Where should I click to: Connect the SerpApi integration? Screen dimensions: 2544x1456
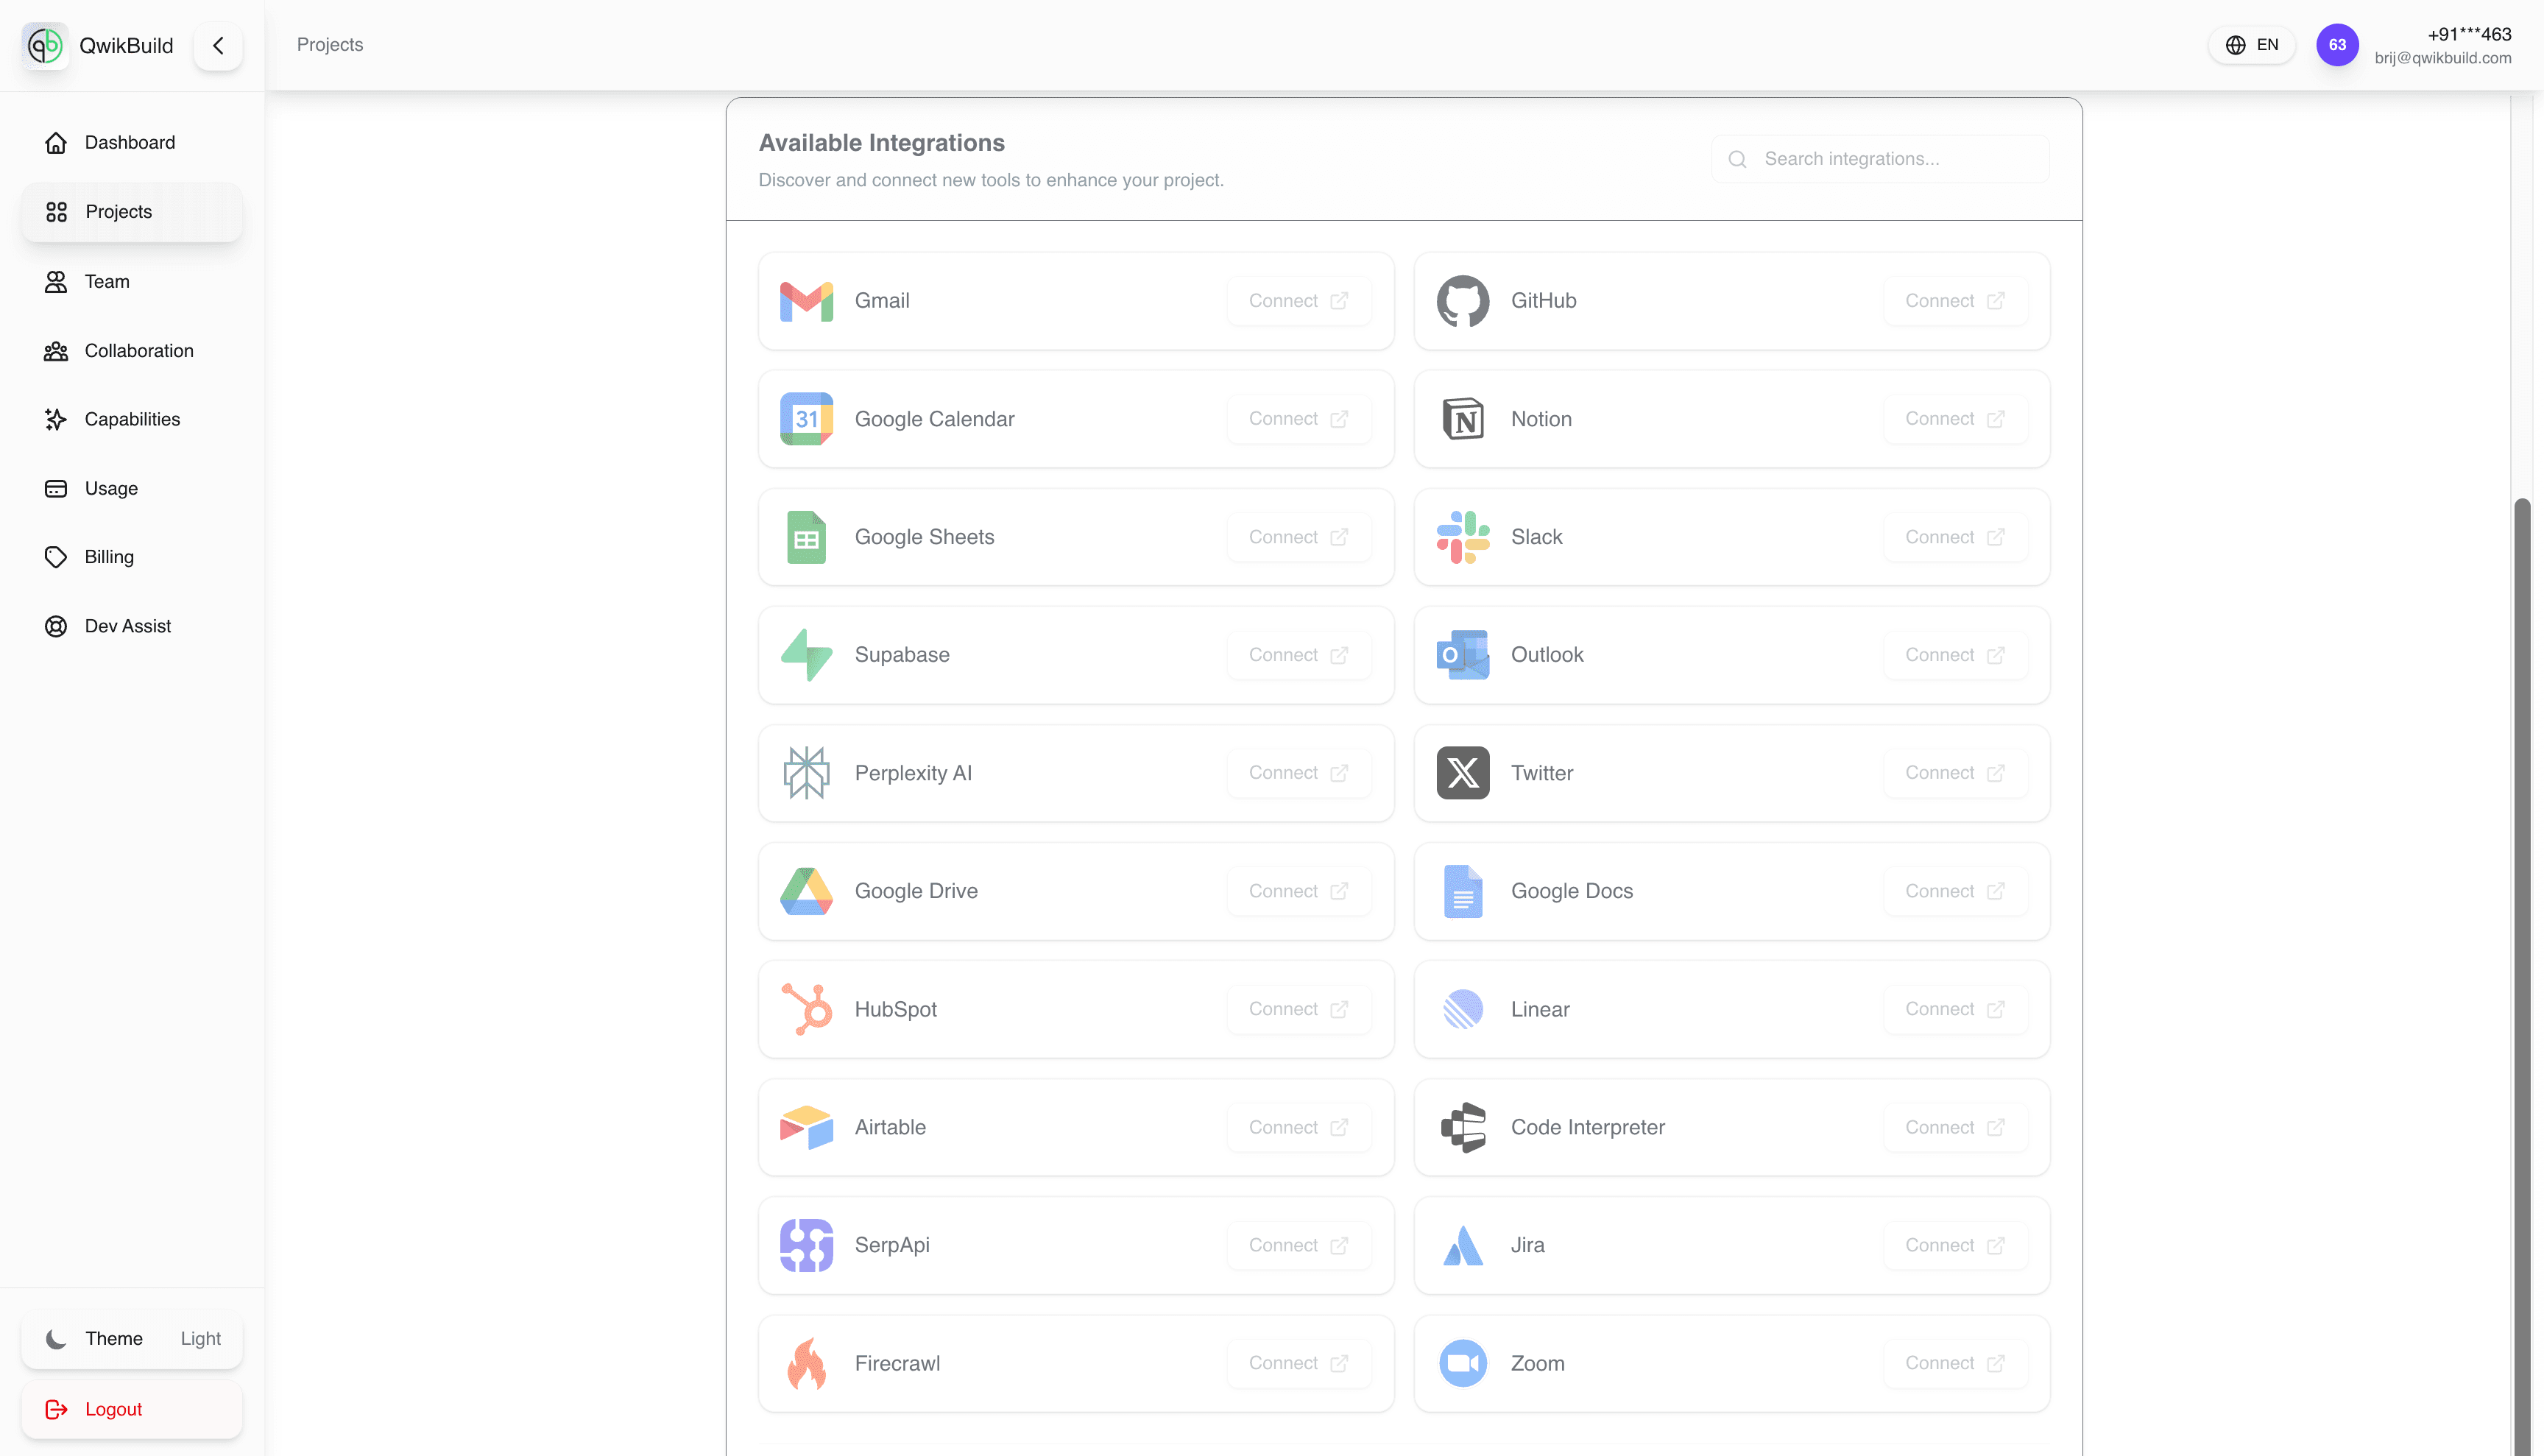(x=1298, y=1245)
